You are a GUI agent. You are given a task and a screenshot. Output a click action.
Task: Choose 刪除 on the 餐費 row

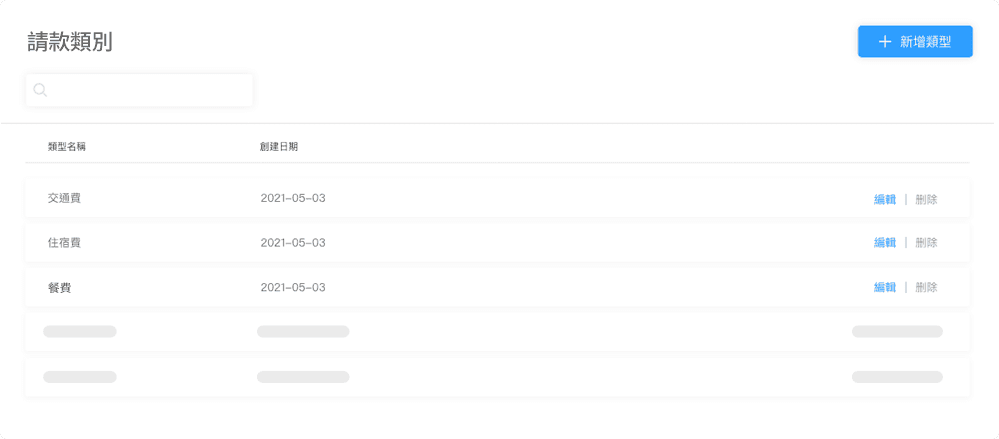point(926,287)
